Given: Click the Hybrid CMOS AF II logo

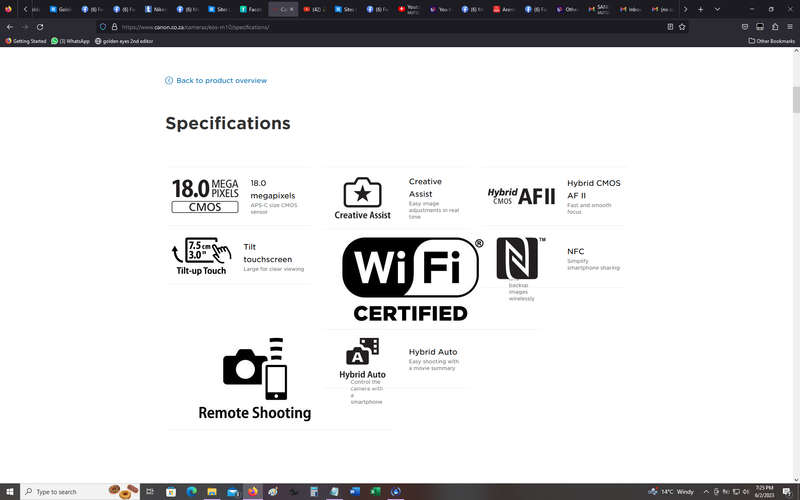Looking at the screenshot, I should (521, 196).
